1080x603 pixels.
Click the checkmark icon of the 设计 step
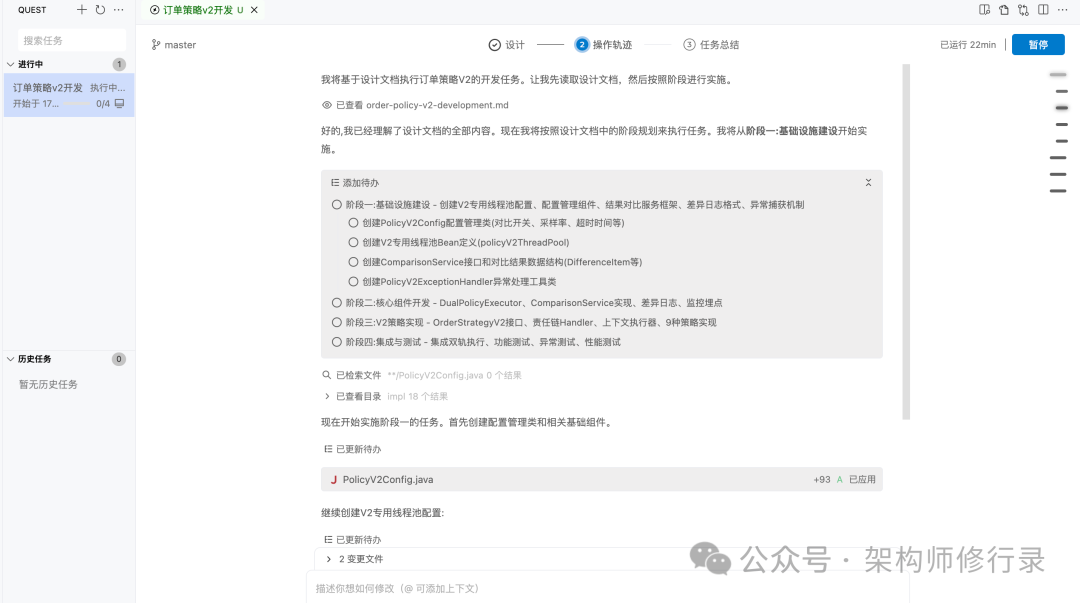[x=495, y=45]
